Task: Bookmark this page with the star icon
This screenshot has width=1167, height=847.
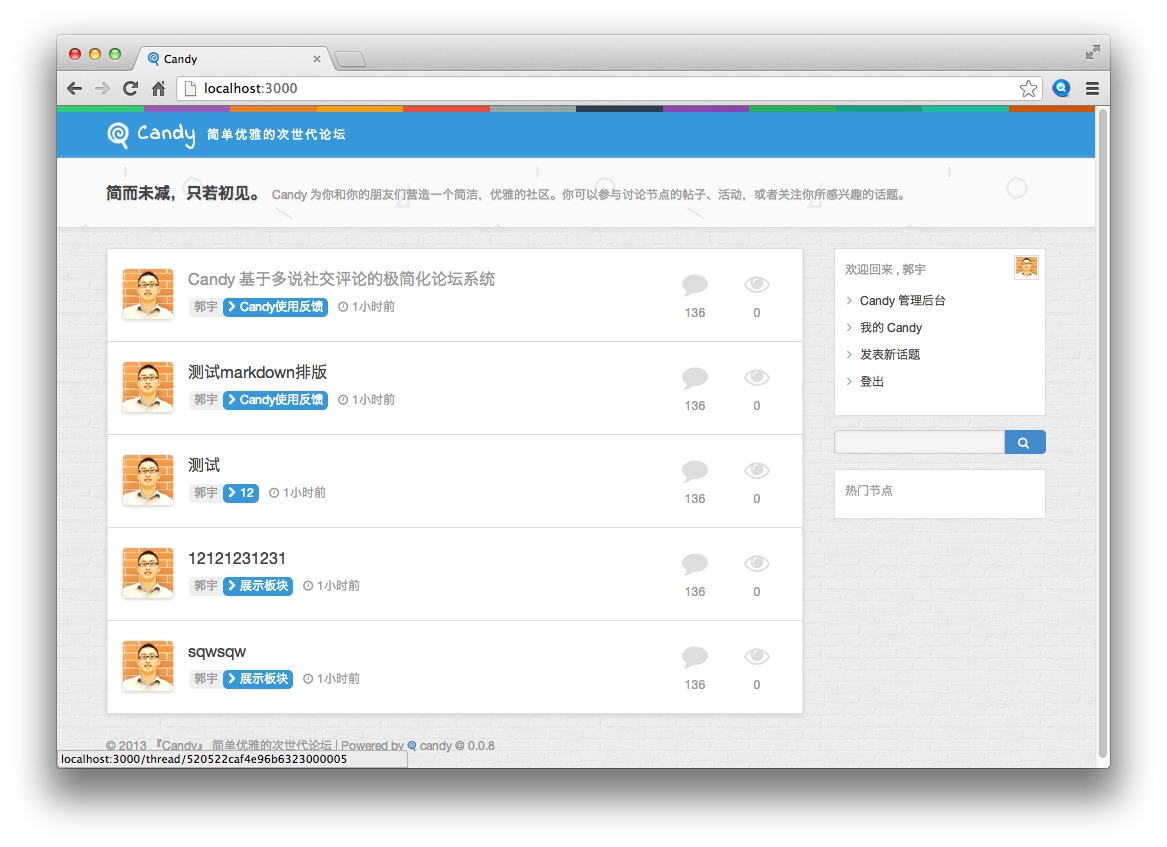Action: (x=1029, y=89)
